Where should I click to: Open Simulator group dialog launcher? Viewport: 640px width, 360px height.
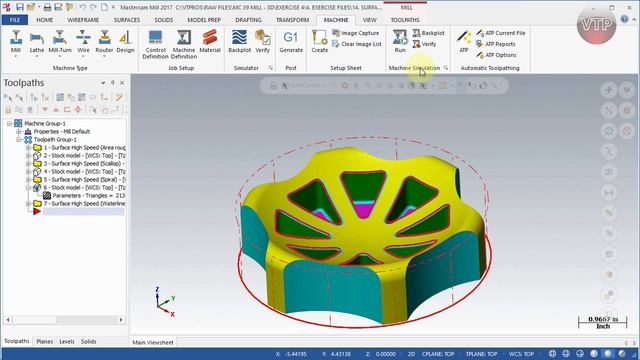pos(271,68)
